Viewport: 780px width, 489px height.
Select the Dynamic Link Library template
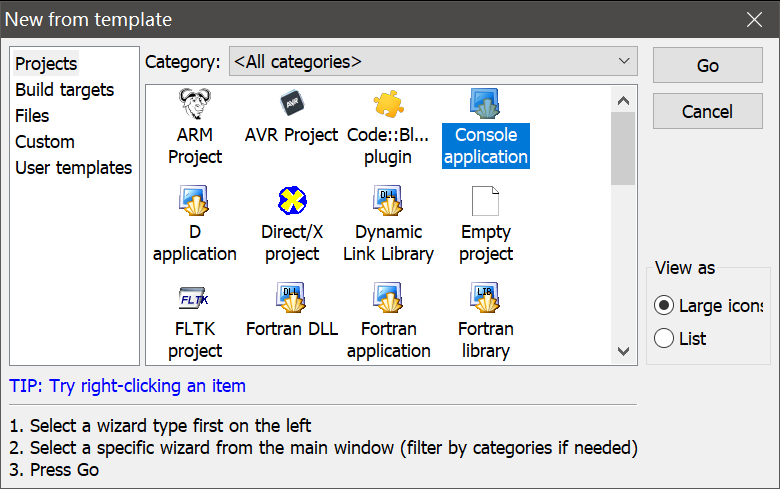388,201
